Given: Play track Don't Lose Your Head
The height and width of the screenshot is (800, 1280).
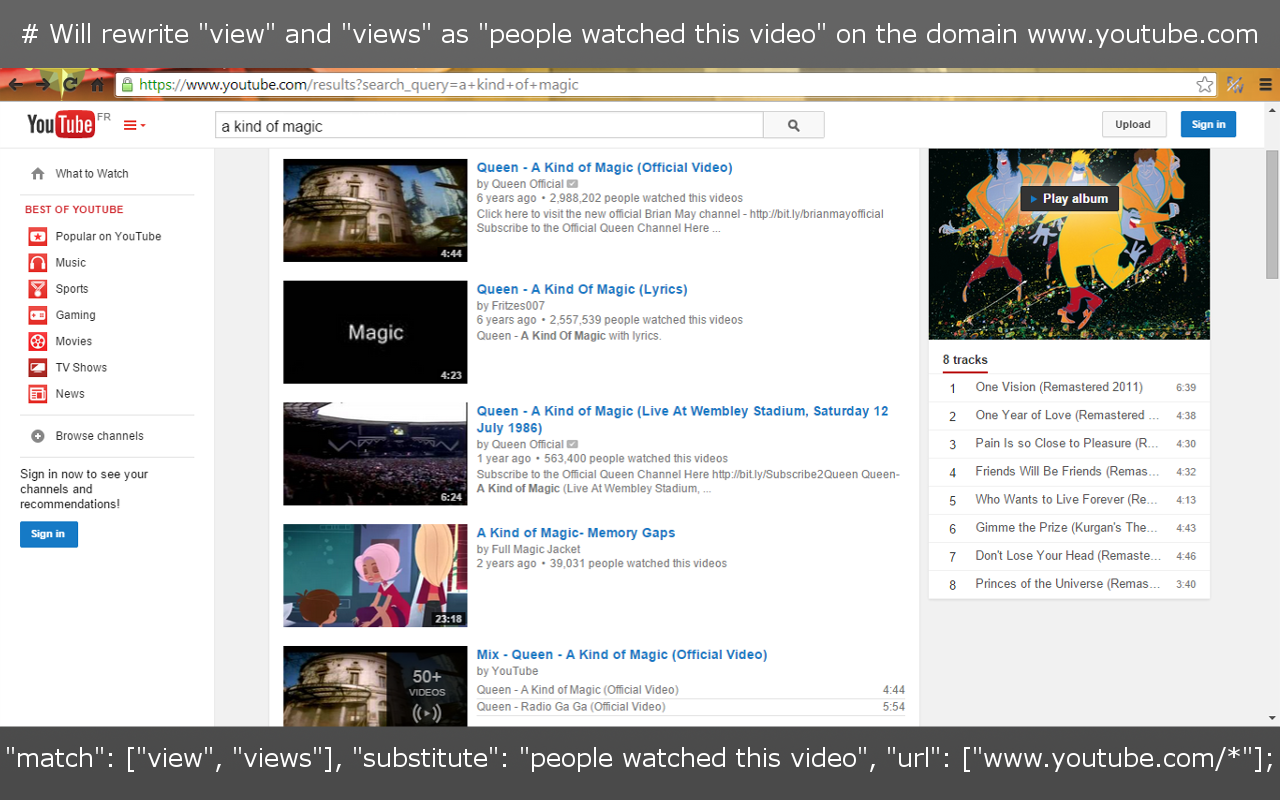Looking at the screenshot, I should 1069,555.
